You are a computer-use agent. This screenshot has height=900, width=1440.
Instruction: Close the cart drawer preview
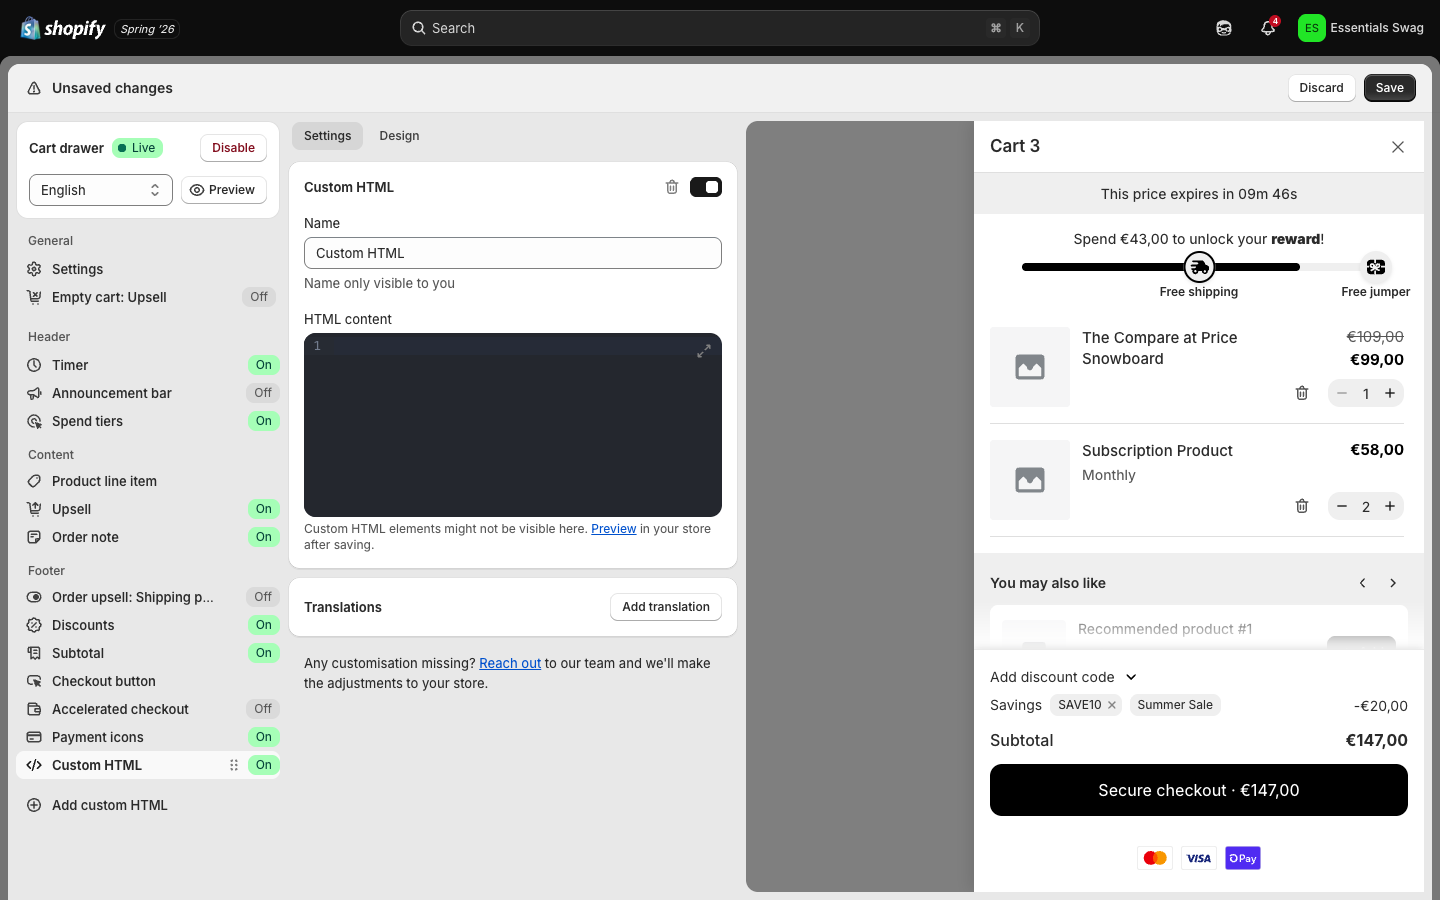(x=1398, y=147)
